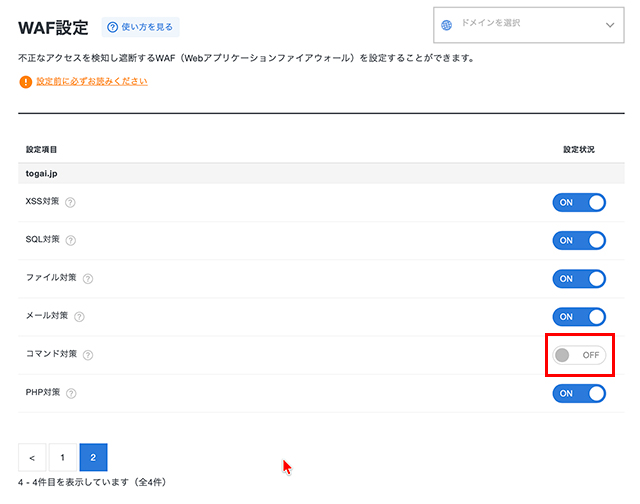Click help icon beside ファイル対策
640x504 pixels.
click(x=88, y=279)
